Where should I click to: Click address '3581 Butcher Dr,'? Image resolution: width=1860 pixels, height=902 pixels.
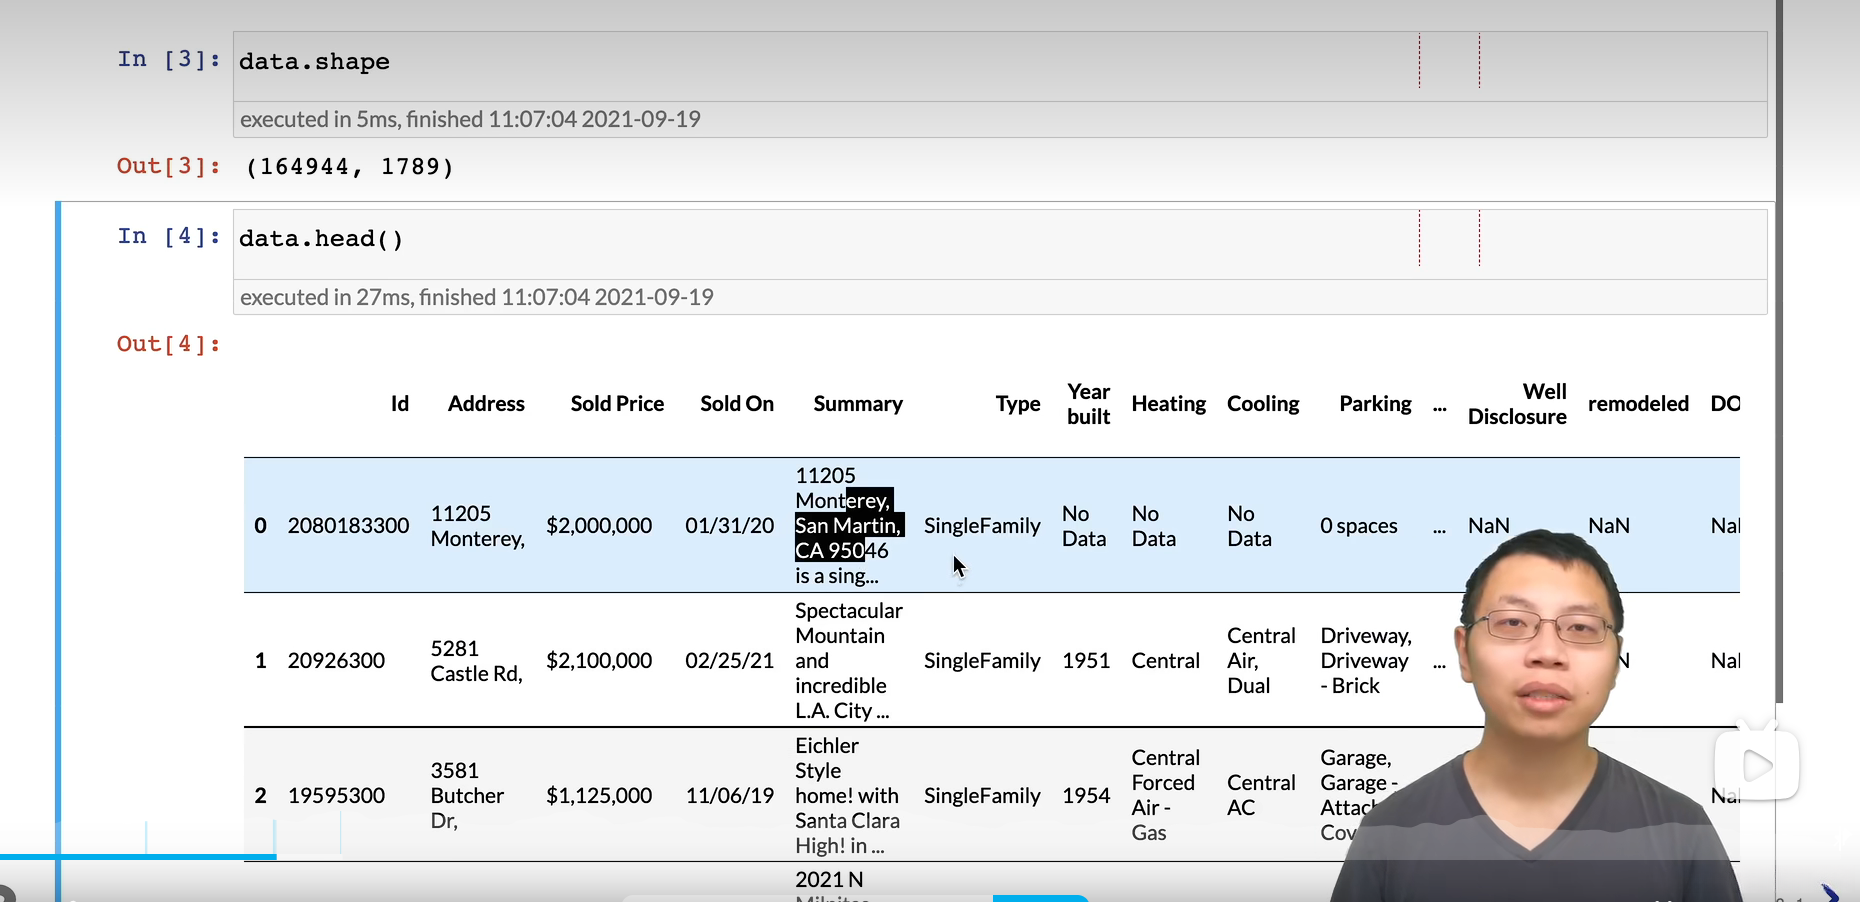pyautogui.click(x=467, y=796)
